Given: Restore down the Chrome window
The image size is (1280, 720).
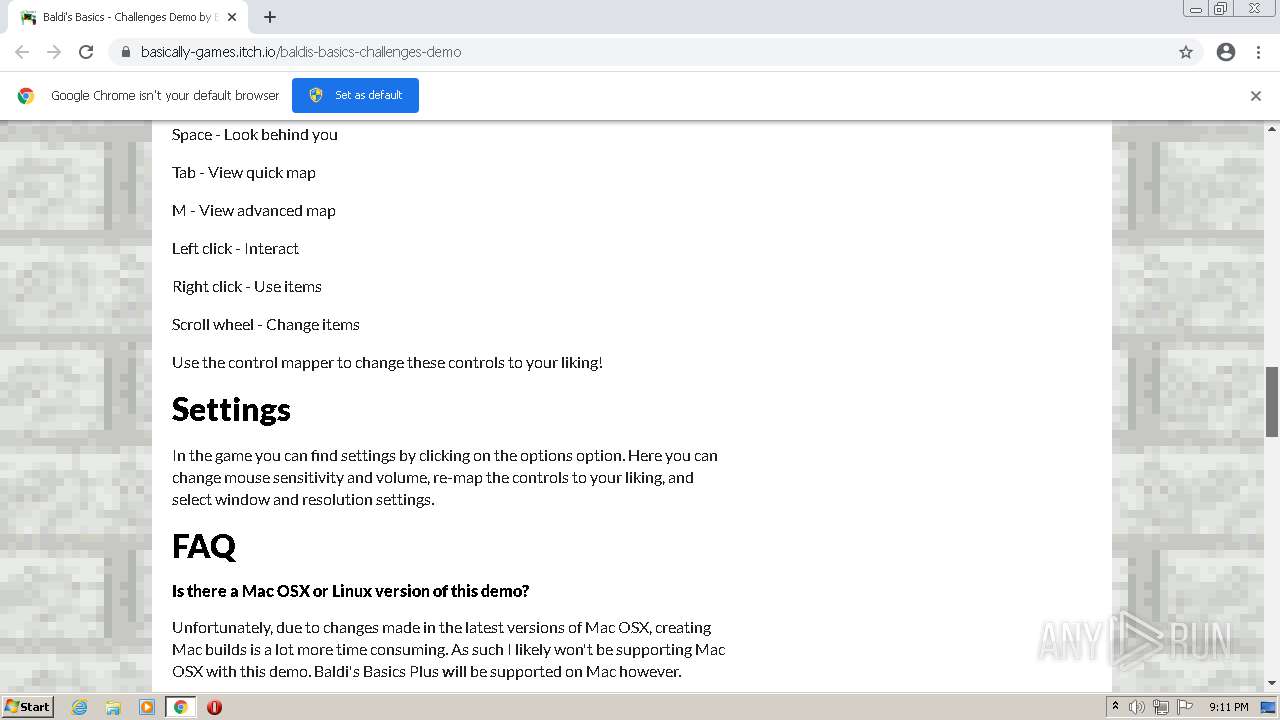Looking at the screenshot, I should [x=1221, y=9].
